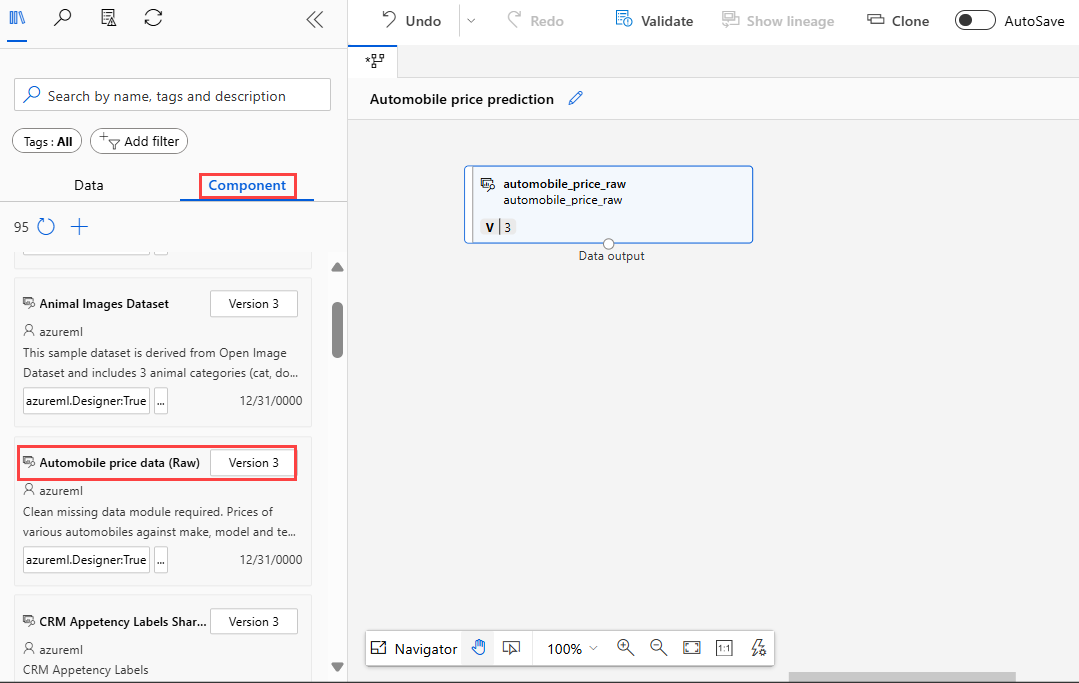The width and height of the screenshot is (1079, 683).
Task: Click the Add filter button
Action: (139, 141)
